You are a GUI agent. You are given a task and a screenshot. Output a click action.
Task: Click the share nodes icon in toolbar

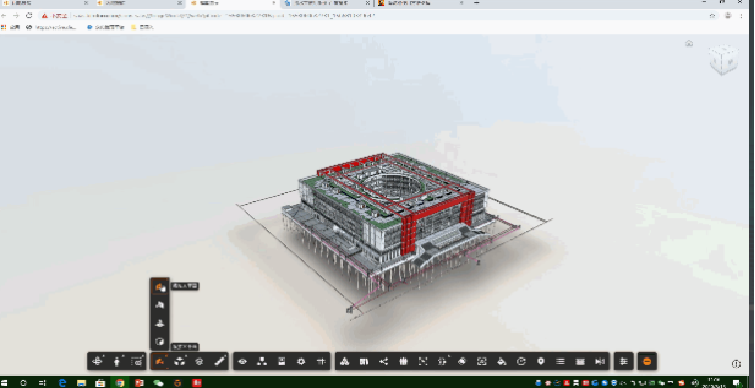(384, 361)
